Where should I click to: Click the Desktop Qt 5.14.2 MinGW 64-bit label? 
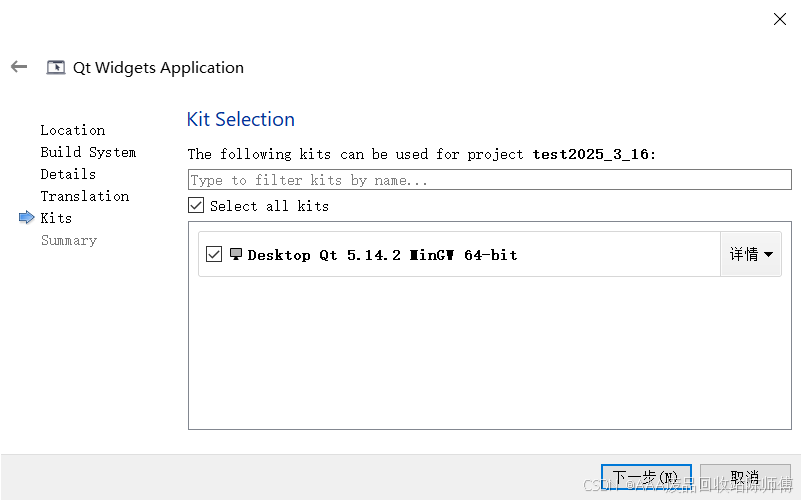(x=382, y=255)
